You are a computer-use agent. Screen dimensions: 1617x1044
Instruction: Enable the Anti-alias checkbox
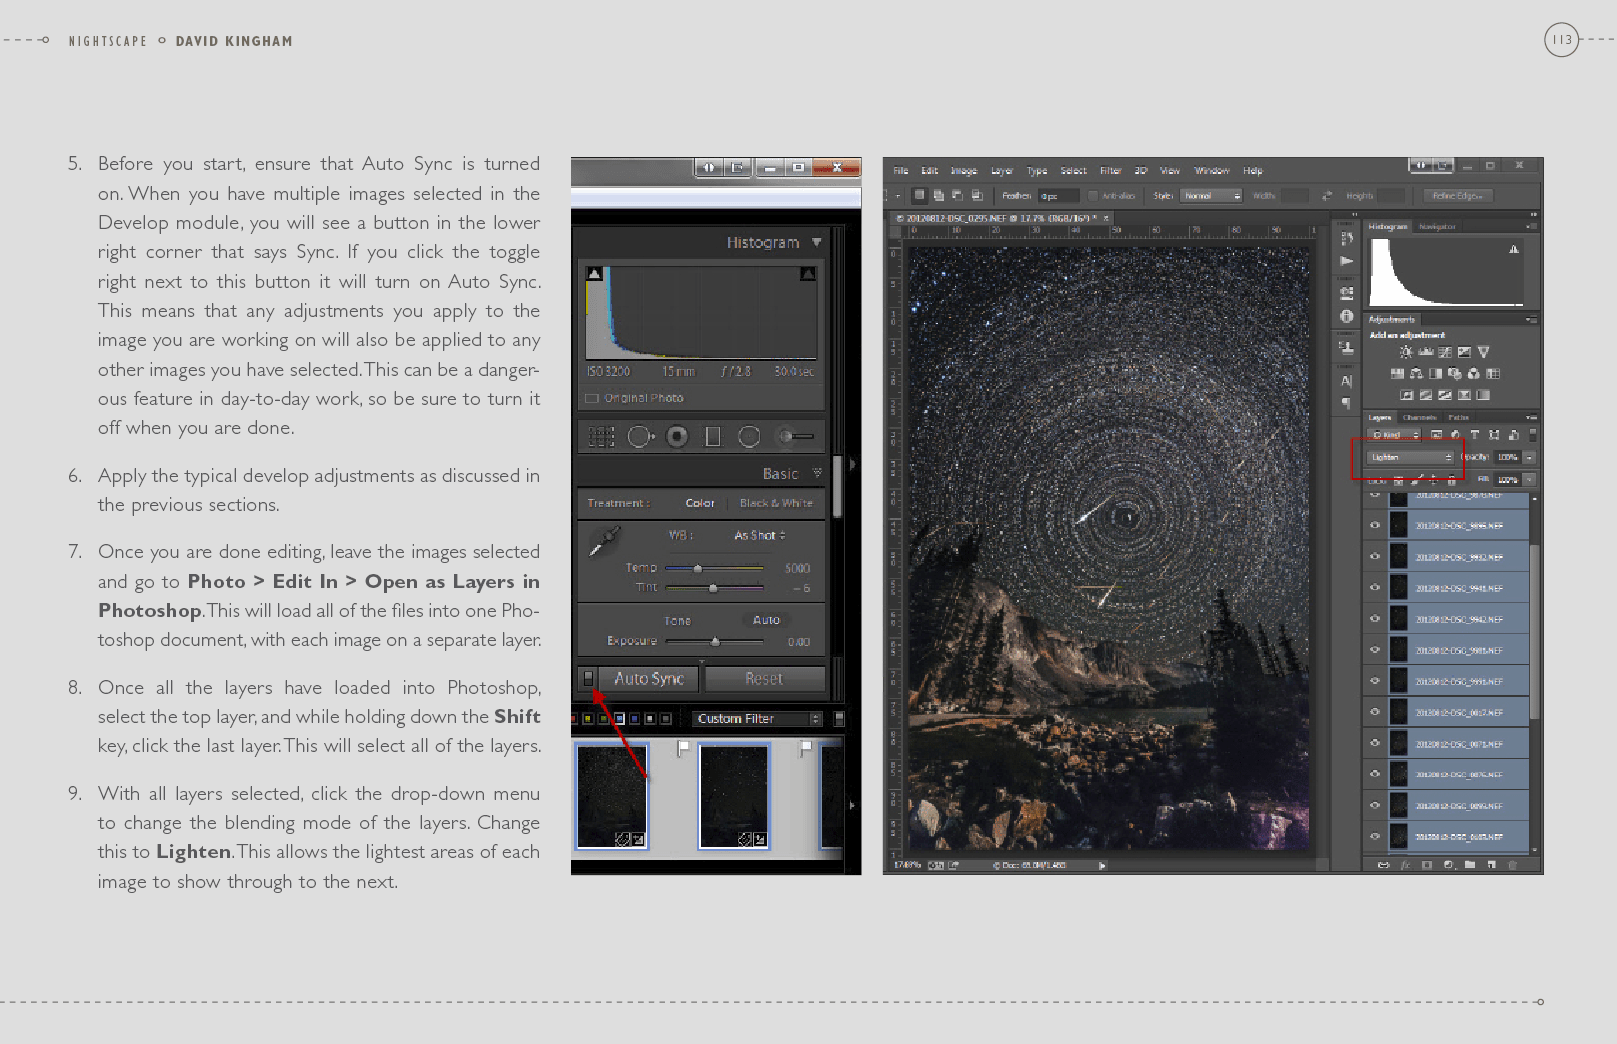(1093, 196)
